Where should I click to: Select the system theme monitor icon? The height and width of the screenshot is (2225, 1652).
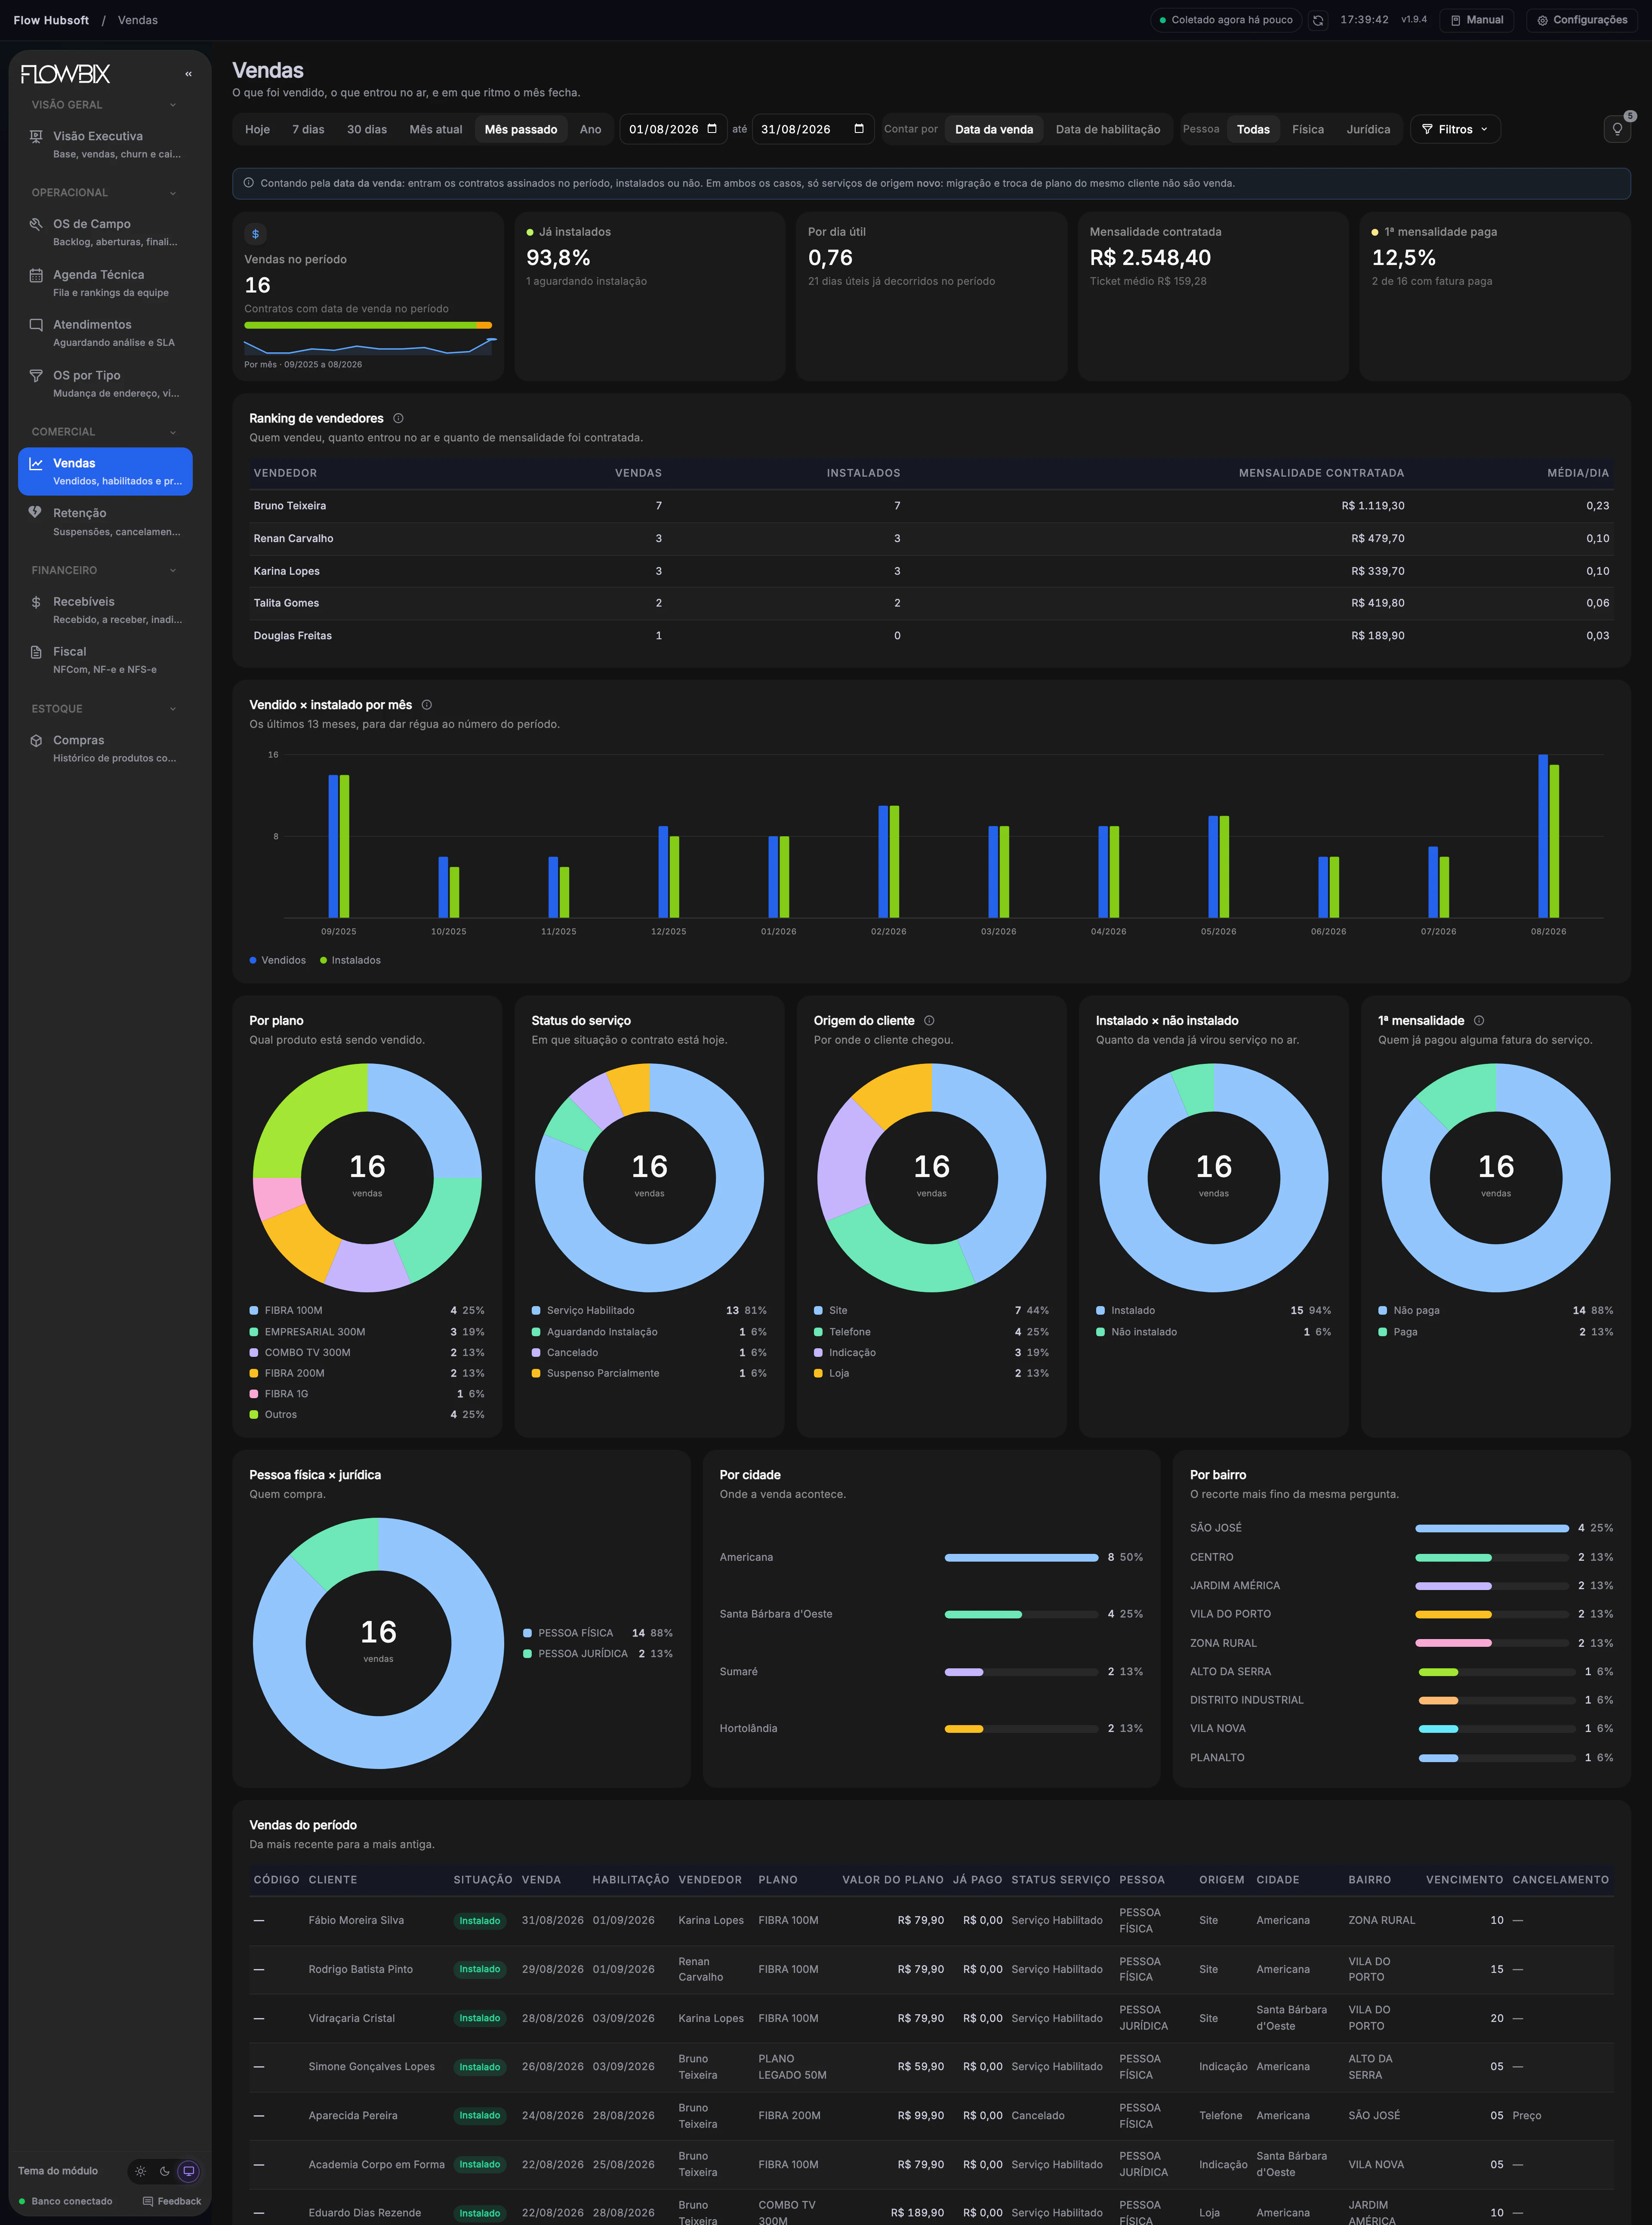coord(188,2171)
